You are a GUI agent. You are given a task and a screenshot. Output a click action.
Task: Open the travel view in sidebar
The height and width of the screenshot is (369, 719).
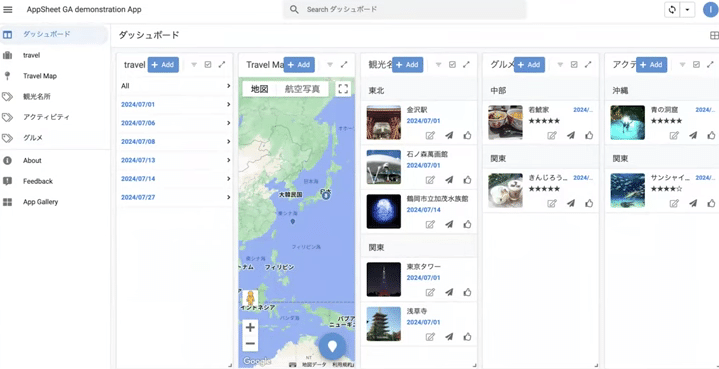click(54, 55)
